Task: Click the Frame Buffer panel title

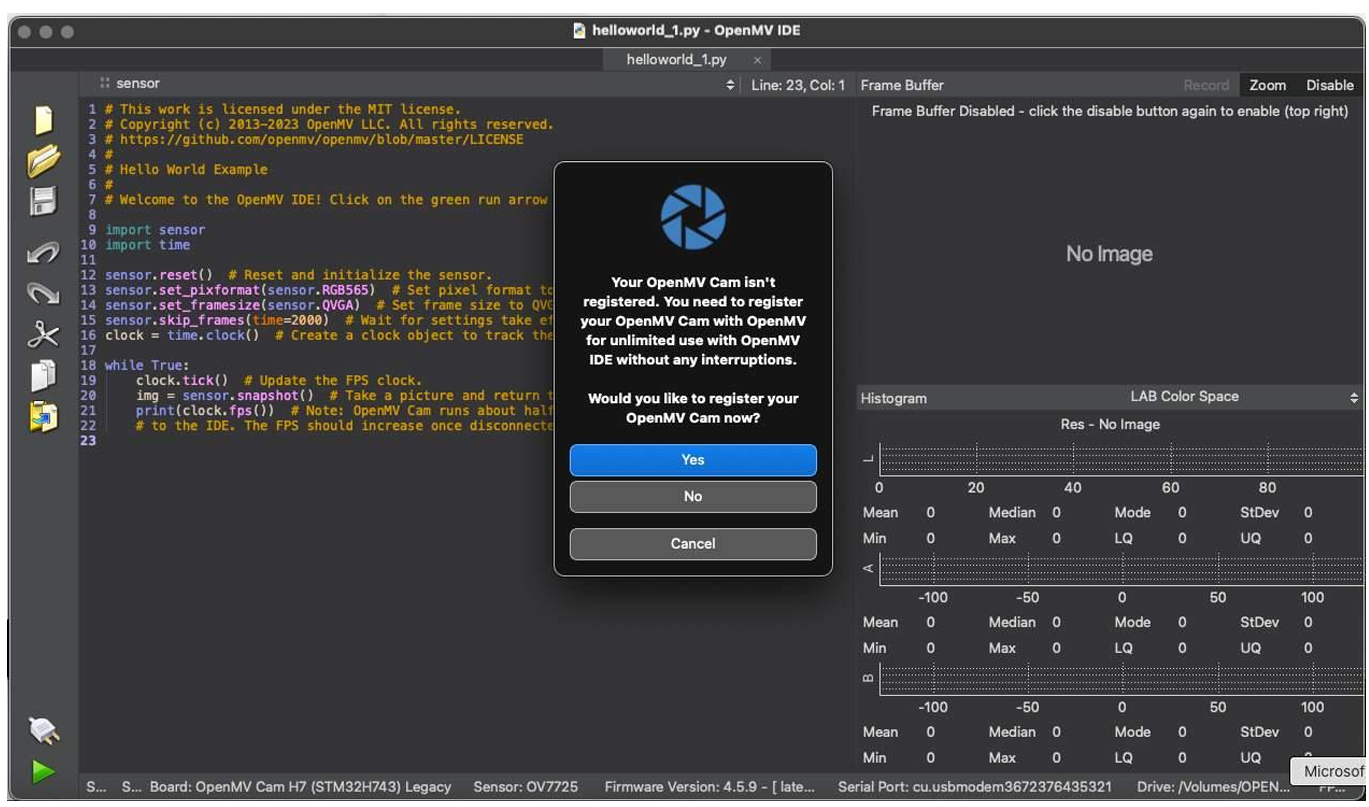Action: pos(902,85)
